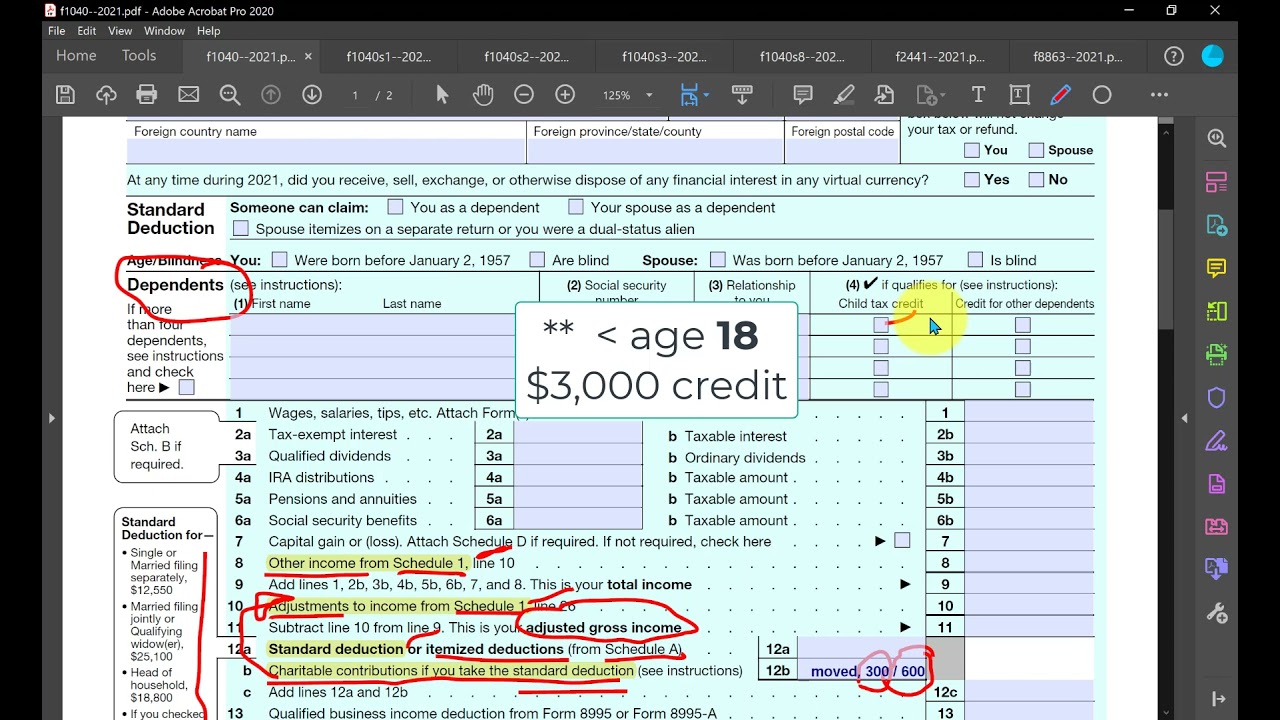The height and width of the screenshot is (720, 1280).
Task: Tick 'Your spouse as a dependent' checkbox
Action: (576, 207)
